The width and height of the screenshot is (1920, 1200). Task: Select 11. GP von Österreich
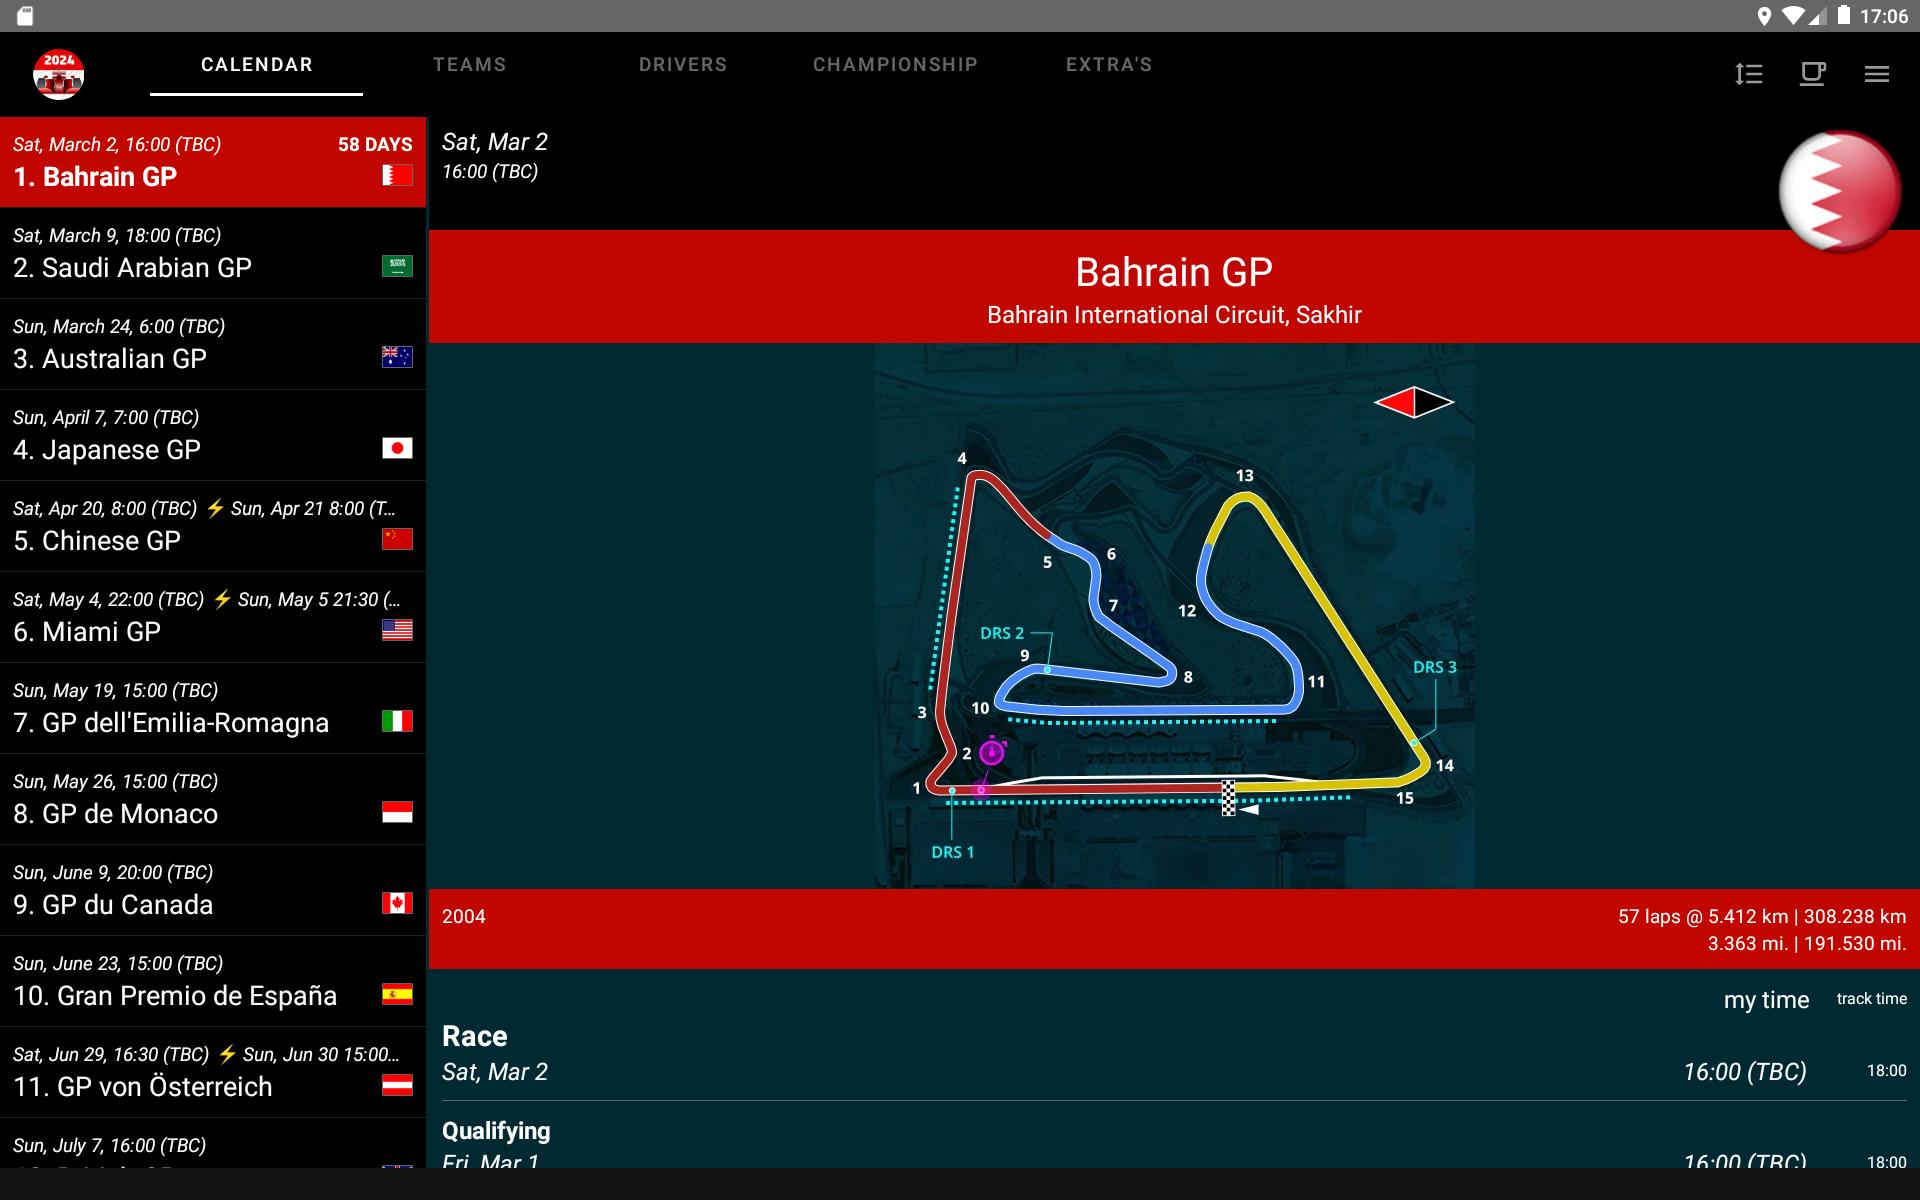coord(213,1072)
